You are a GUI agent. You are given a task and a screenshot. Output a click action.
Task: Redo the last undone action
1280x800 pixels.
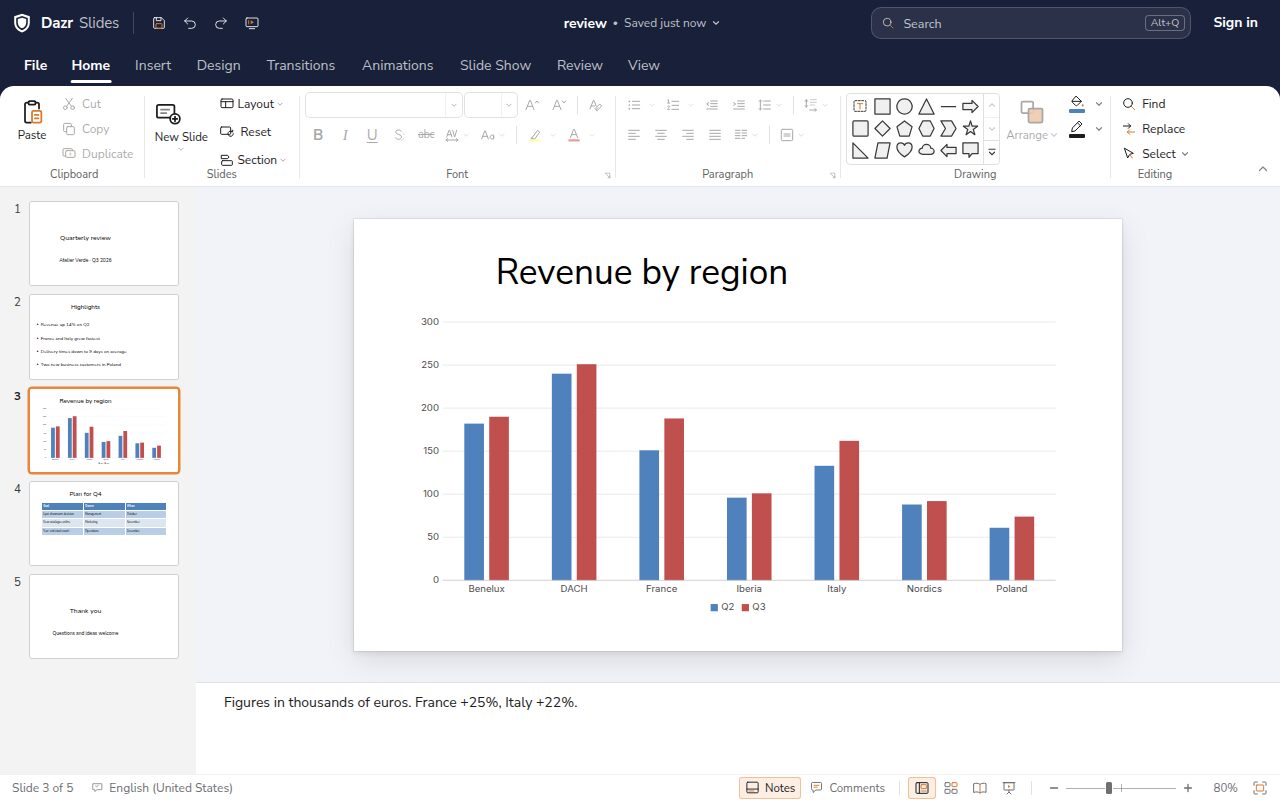(x=221, y=23)
